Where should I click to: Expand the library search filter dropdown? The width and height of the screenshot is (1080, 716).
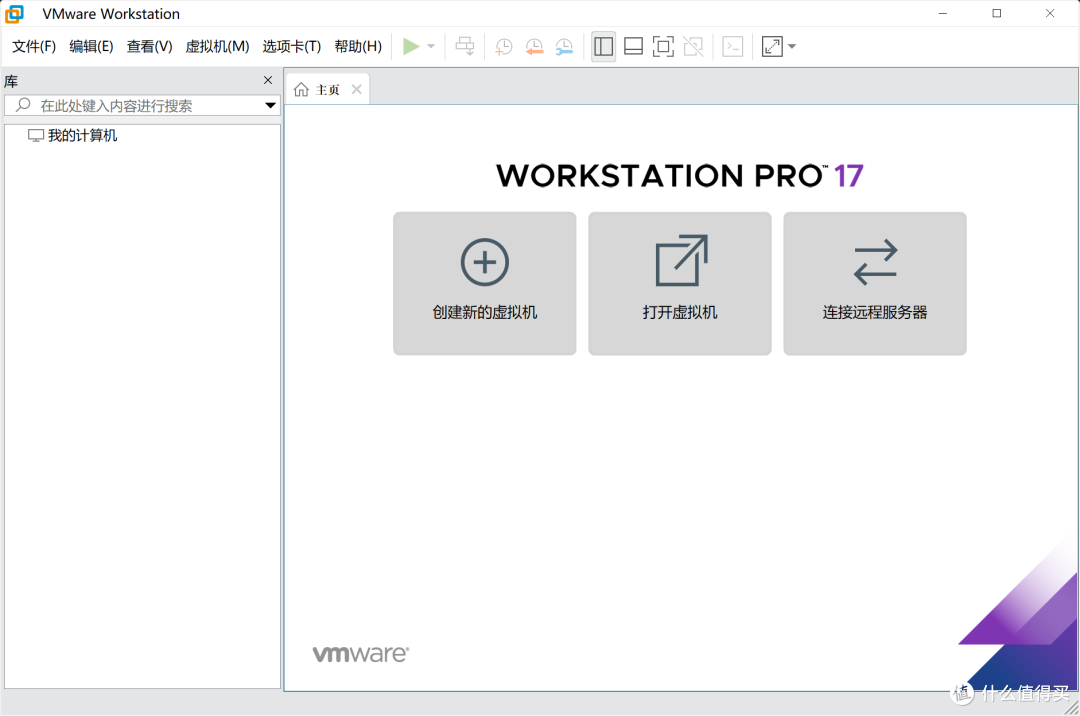click(x=270, y=105)
